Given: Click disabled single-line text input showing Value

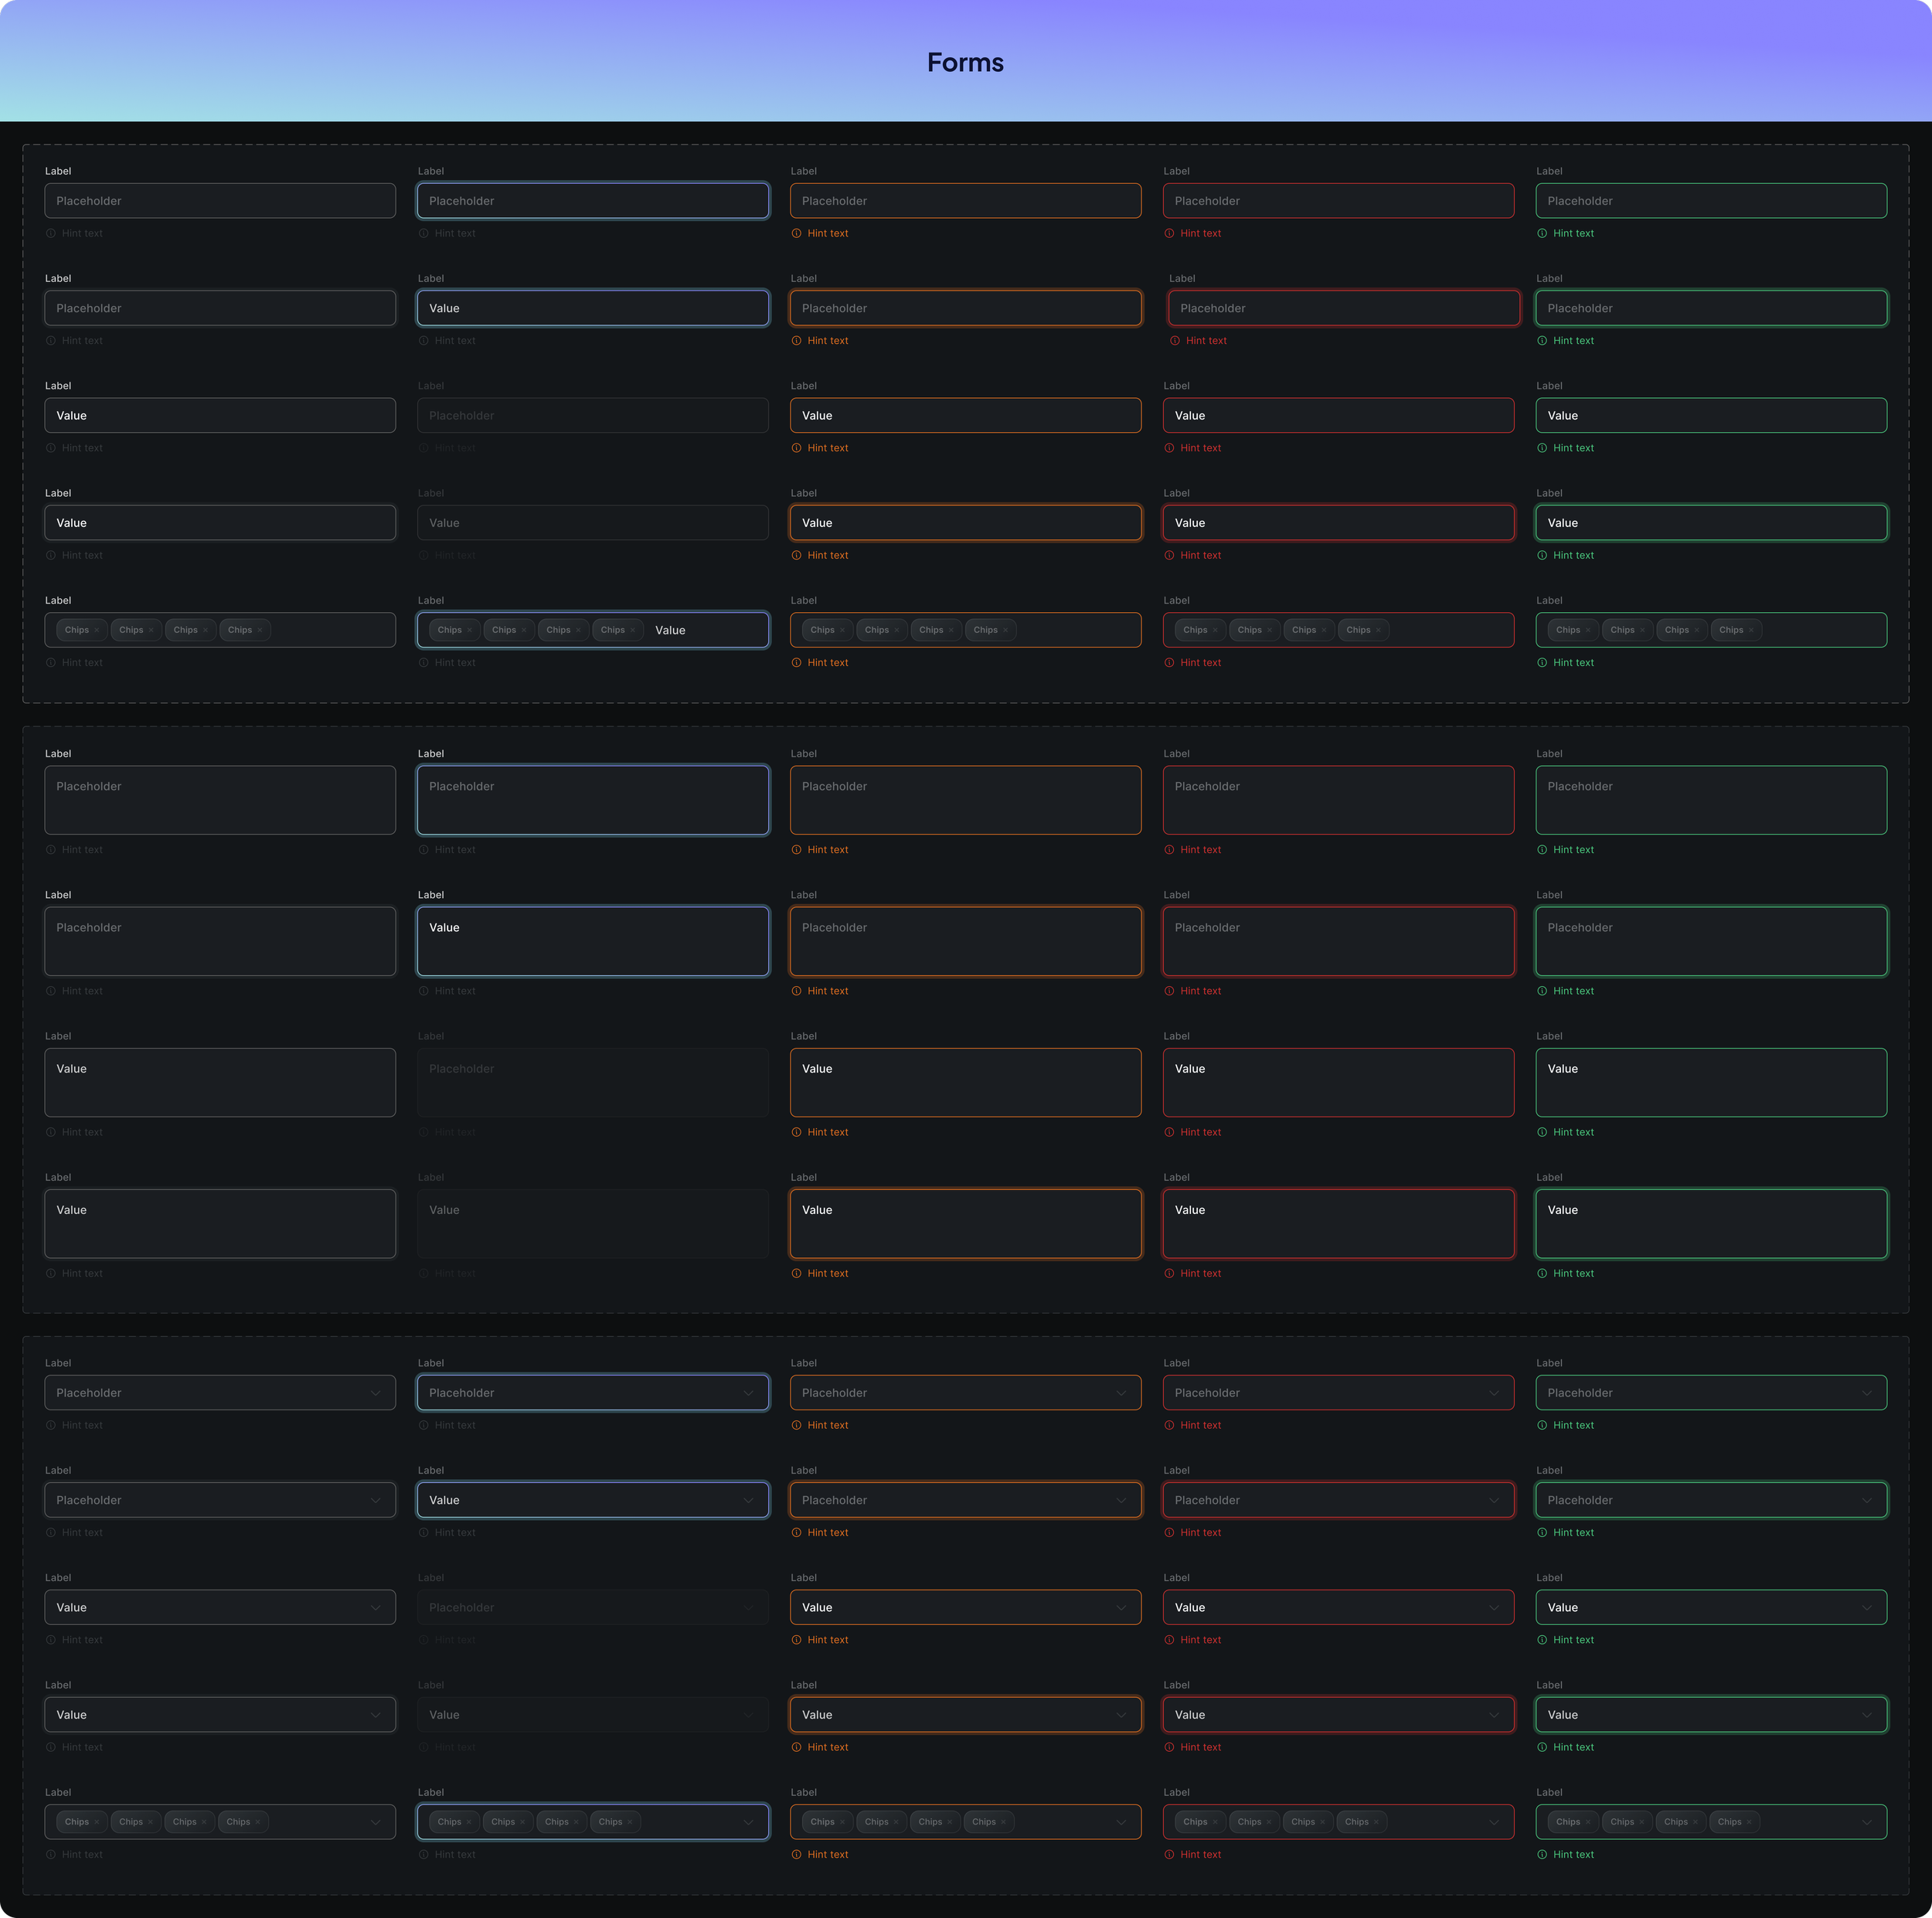Looking at the screenshot, I should (593, 523).
